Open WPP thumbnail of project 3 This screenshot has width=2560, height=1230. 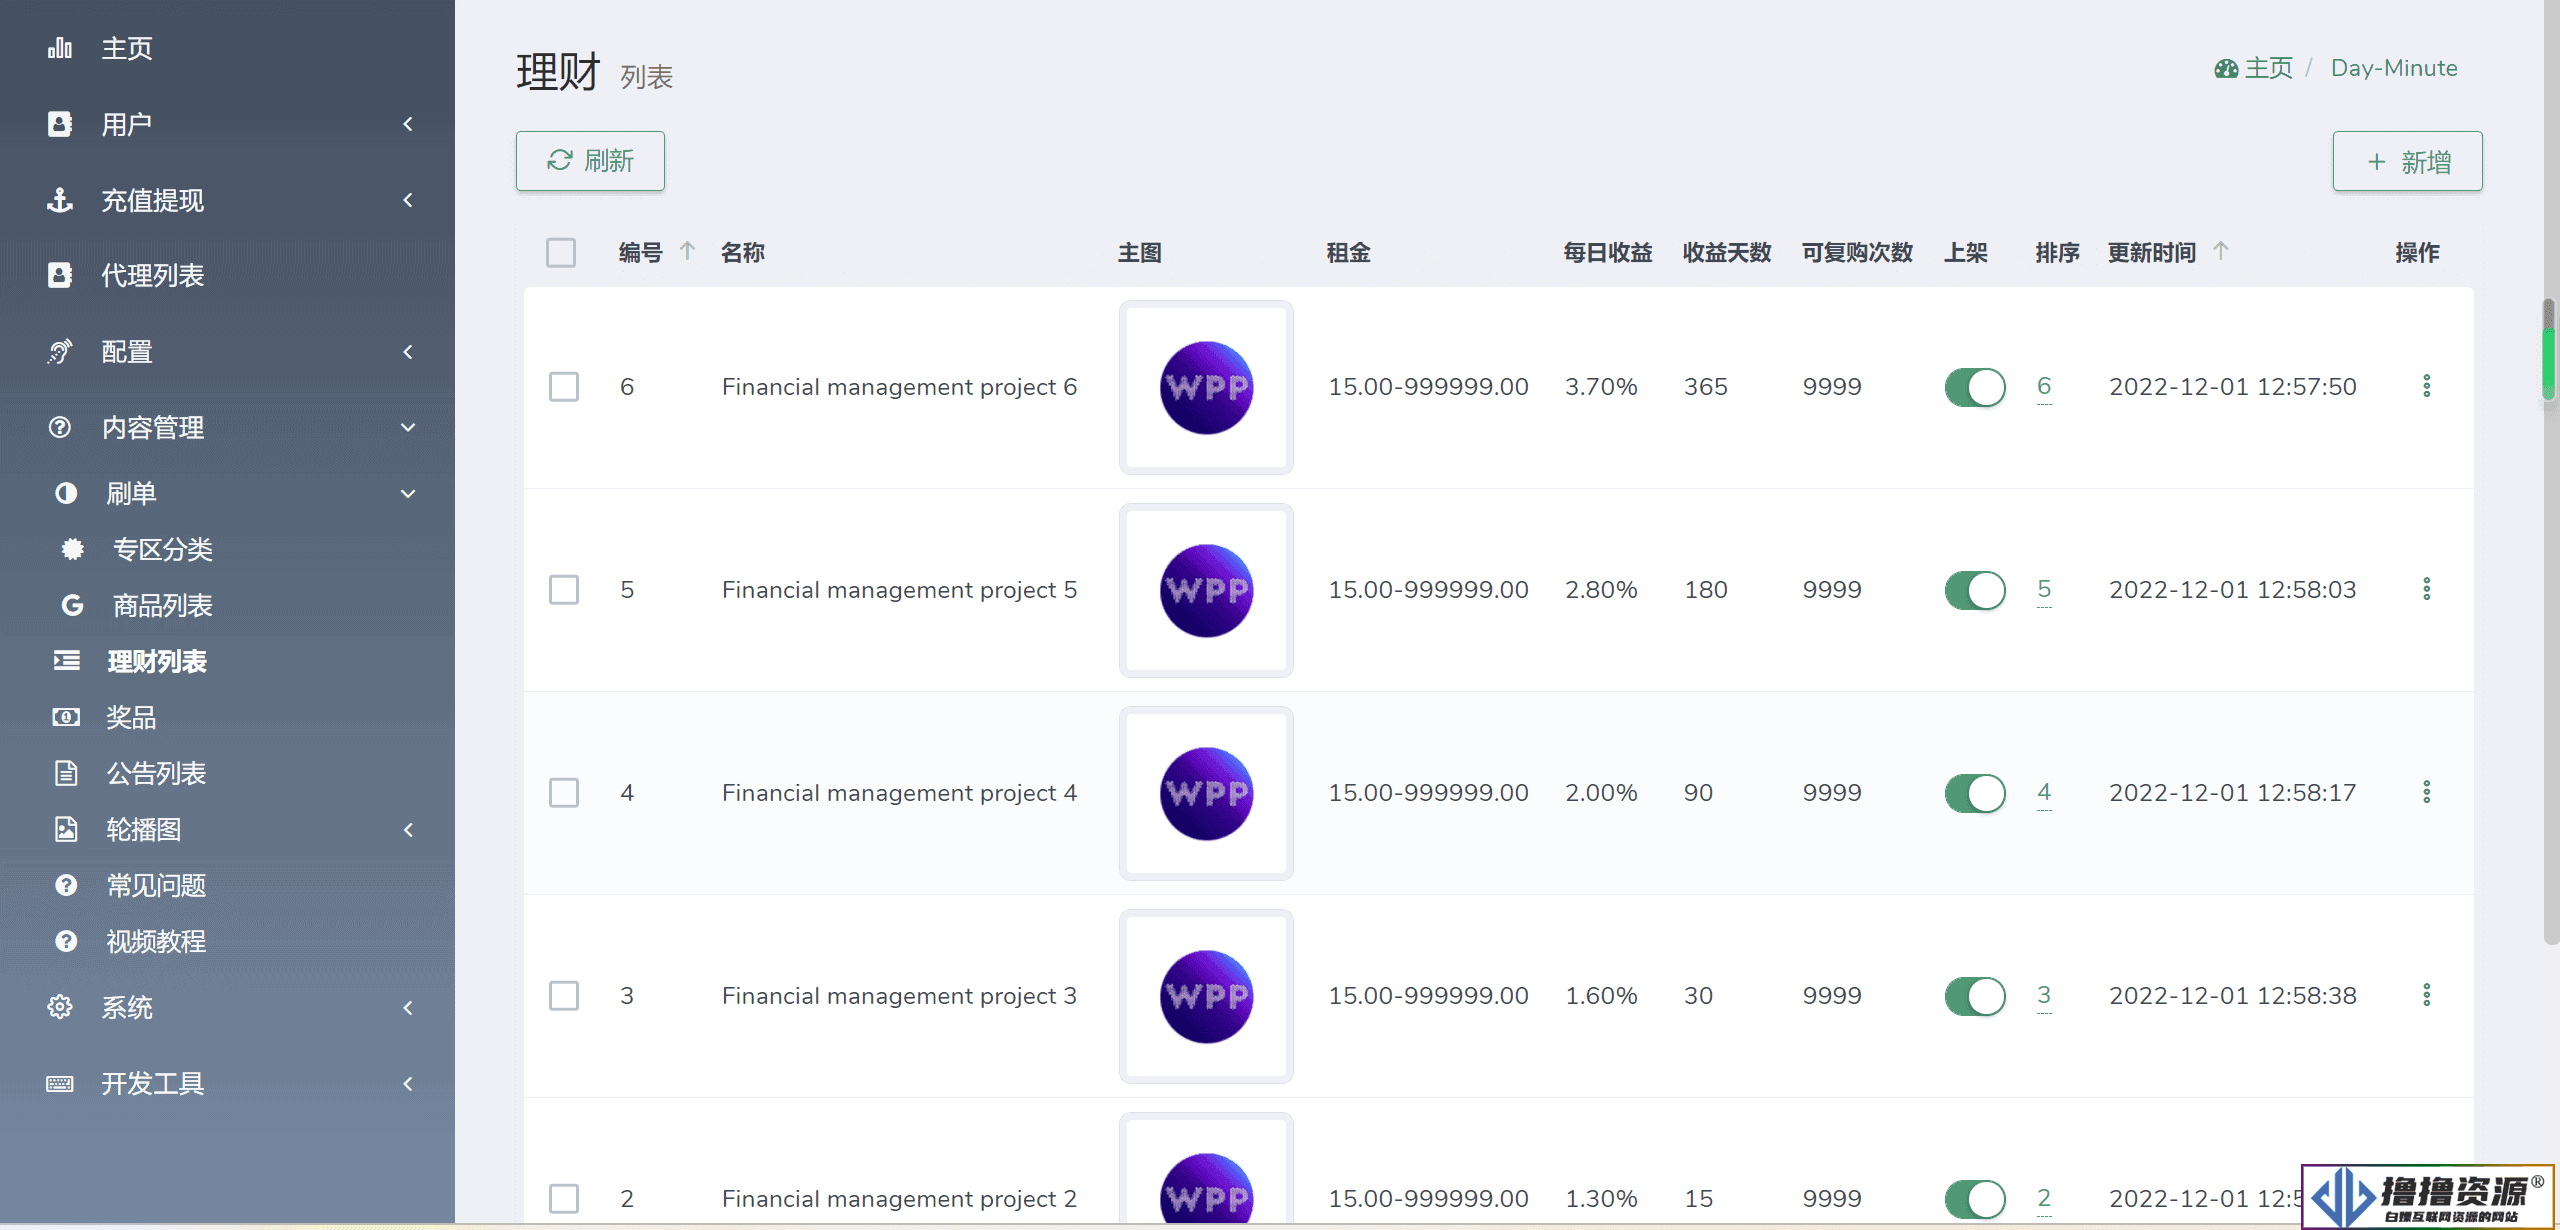click(x=1206, y=996)
